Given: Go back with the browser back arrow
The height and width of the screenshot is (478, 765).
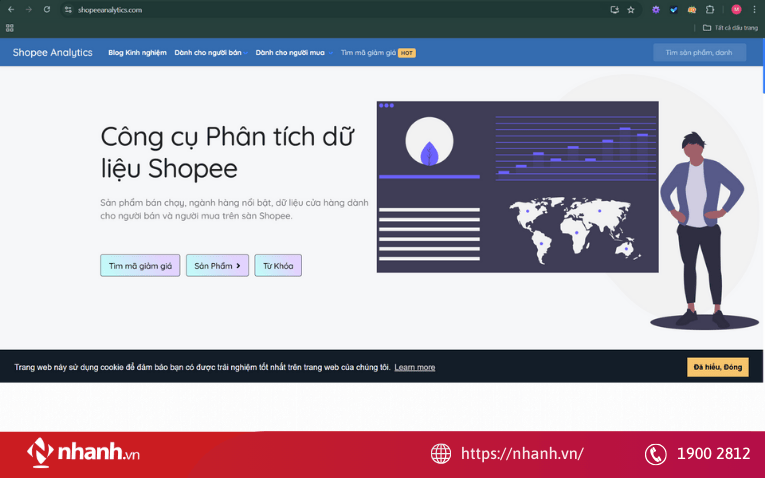Looking at the screenshot, I should click(x=11, y=9).
